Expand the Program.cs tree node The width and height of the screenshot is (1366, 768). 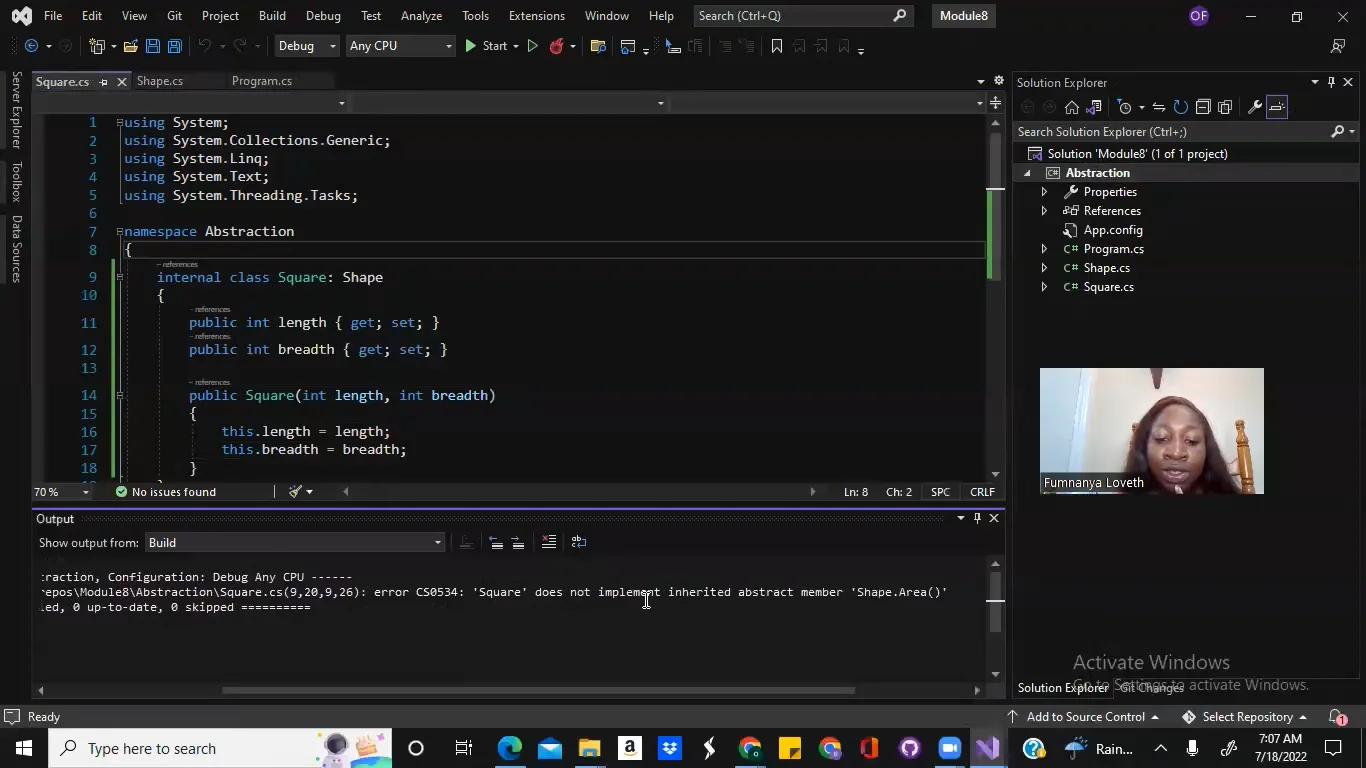click(x=1044, y=249)
